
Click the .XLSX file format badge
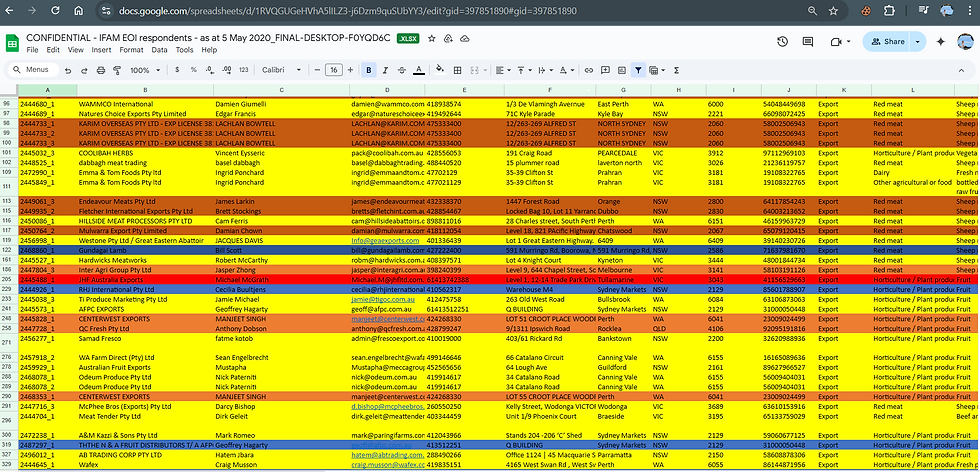[409, 39]
